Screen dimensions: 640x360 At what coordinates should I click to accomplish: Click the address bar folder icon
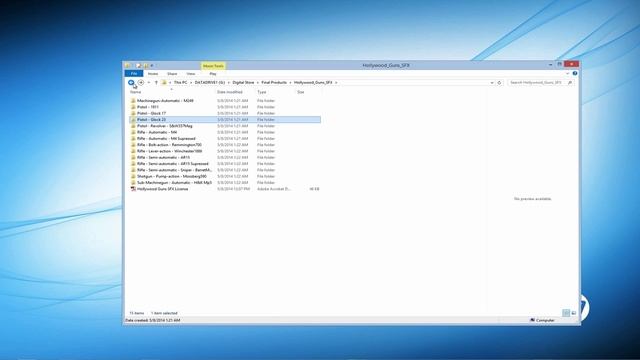[x=164, y=82]
